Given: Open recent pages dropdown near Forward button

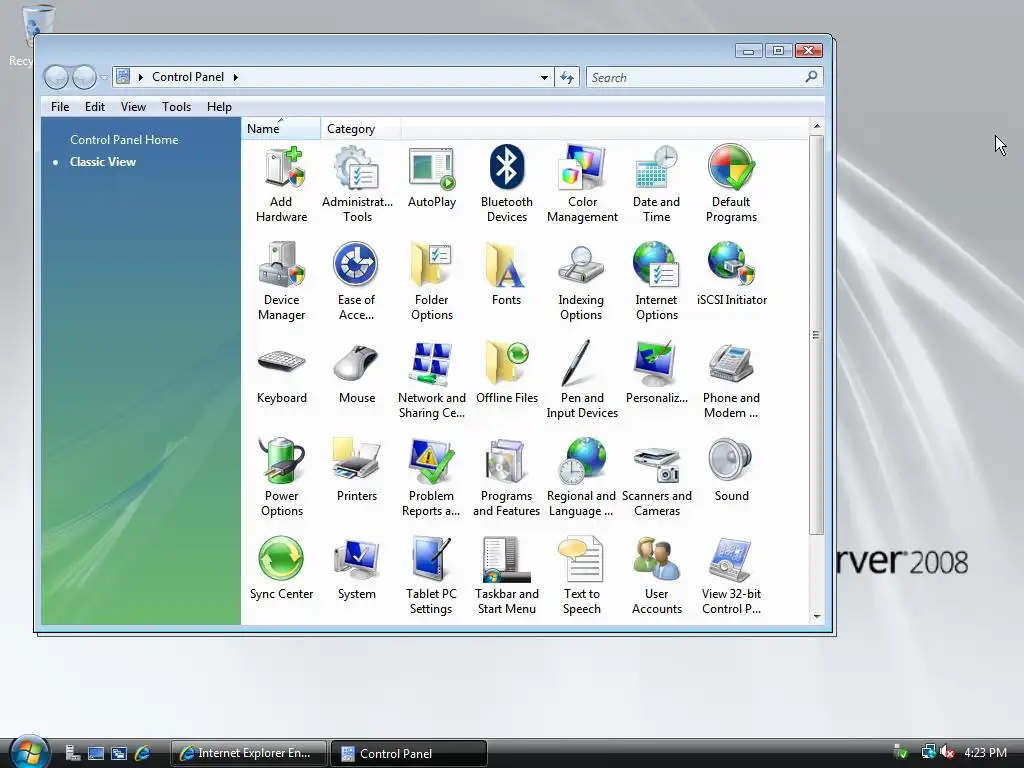Looking at the screenshot, I should (x=104, y=78).
